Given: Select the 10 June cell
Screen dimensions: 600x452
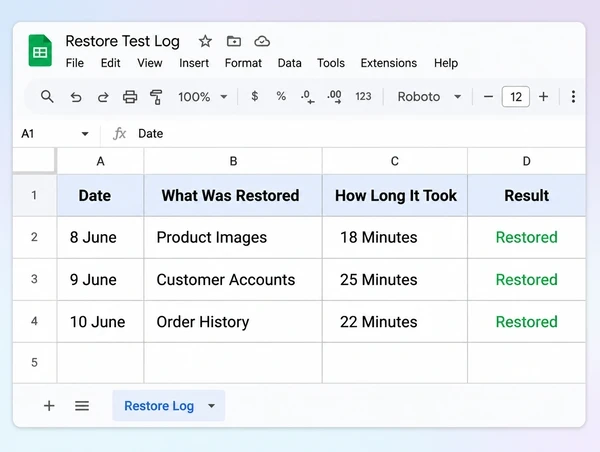Looking at the screenshot, I should pyautogui.click(x=100, y=321).
